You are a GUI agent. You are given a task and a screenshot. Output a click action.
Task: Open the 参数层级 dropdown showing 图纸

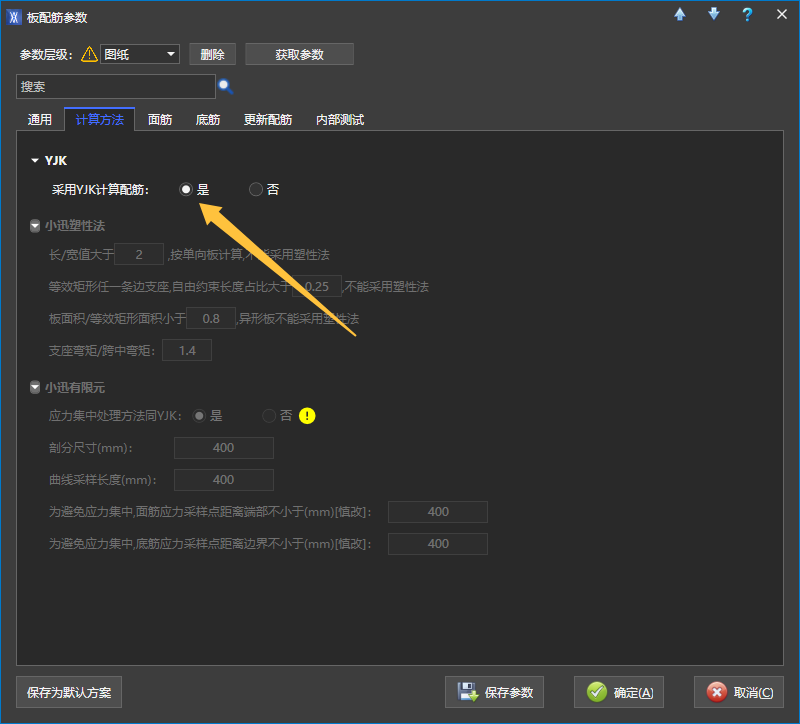pos(140,54)
